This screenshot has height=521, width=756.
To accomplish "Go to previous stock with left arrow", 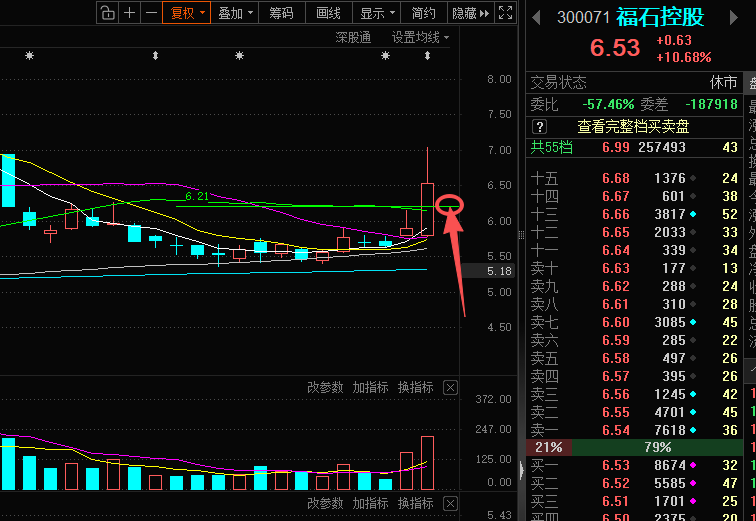I will click(536, 18).
